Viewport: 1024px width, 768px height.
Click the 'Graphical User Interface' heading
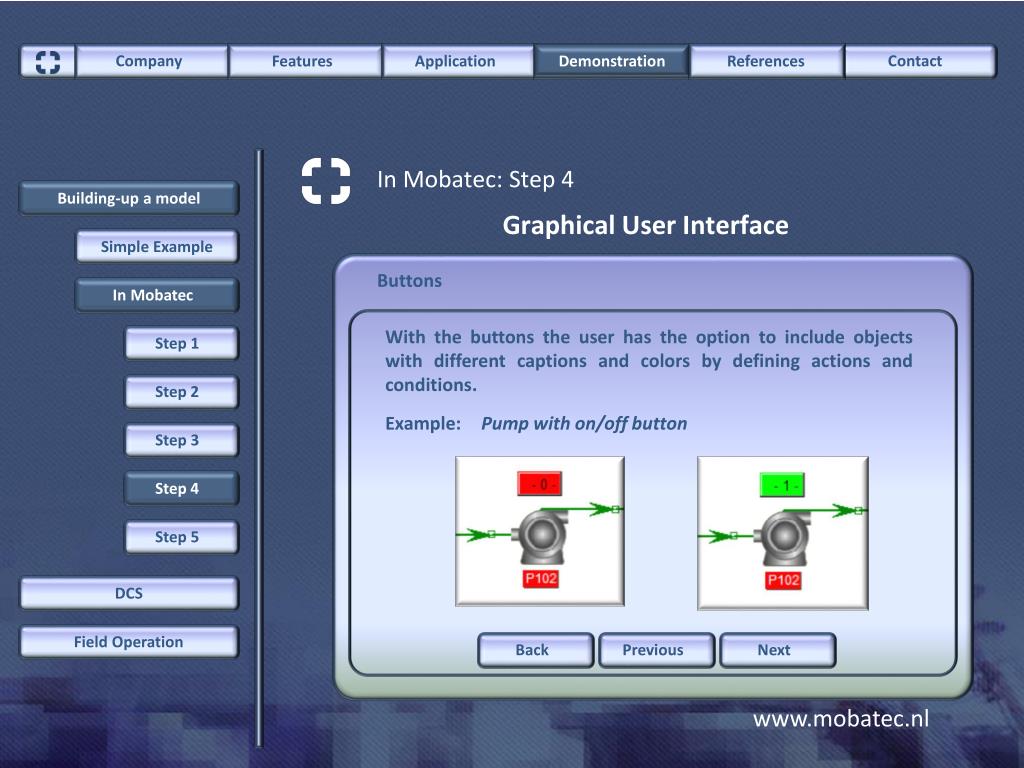tap(645, 225)
